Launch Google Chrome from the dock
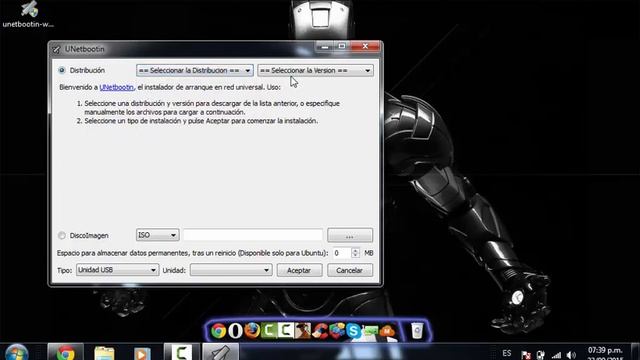Viewport: 640px width, 360px height. coord(218,331)
